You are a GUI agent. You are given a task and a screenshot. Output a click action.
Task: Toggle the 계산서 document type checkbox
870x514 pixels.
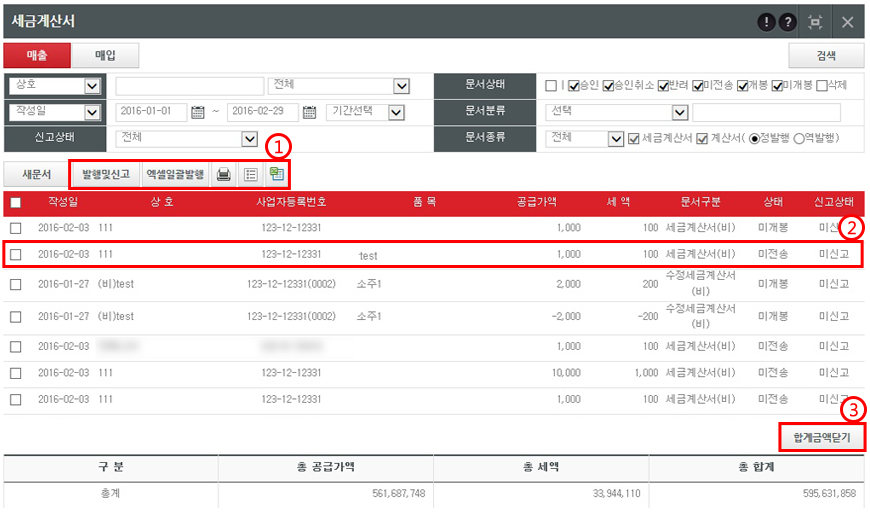(x=702, y=139)
